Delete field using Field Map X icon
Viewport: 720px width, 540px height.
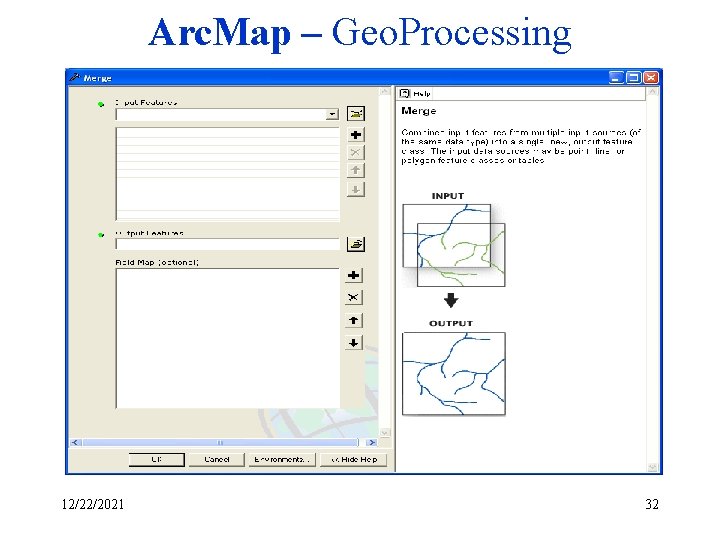click(354, 298)
